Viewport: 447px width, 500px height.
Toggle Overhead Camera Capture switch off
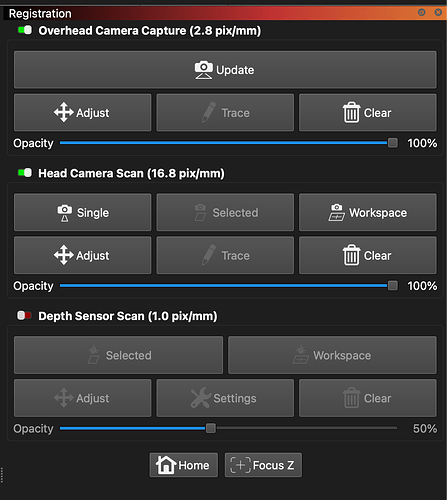tap(25, 30)
